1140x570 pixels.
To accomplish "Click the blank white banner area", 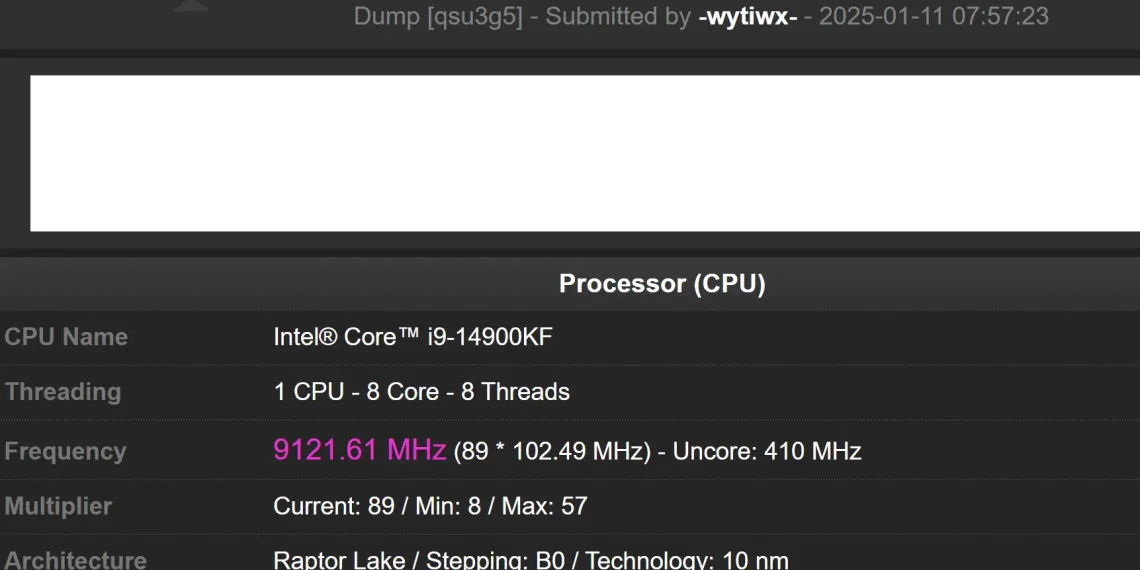I will coord(585,153).
